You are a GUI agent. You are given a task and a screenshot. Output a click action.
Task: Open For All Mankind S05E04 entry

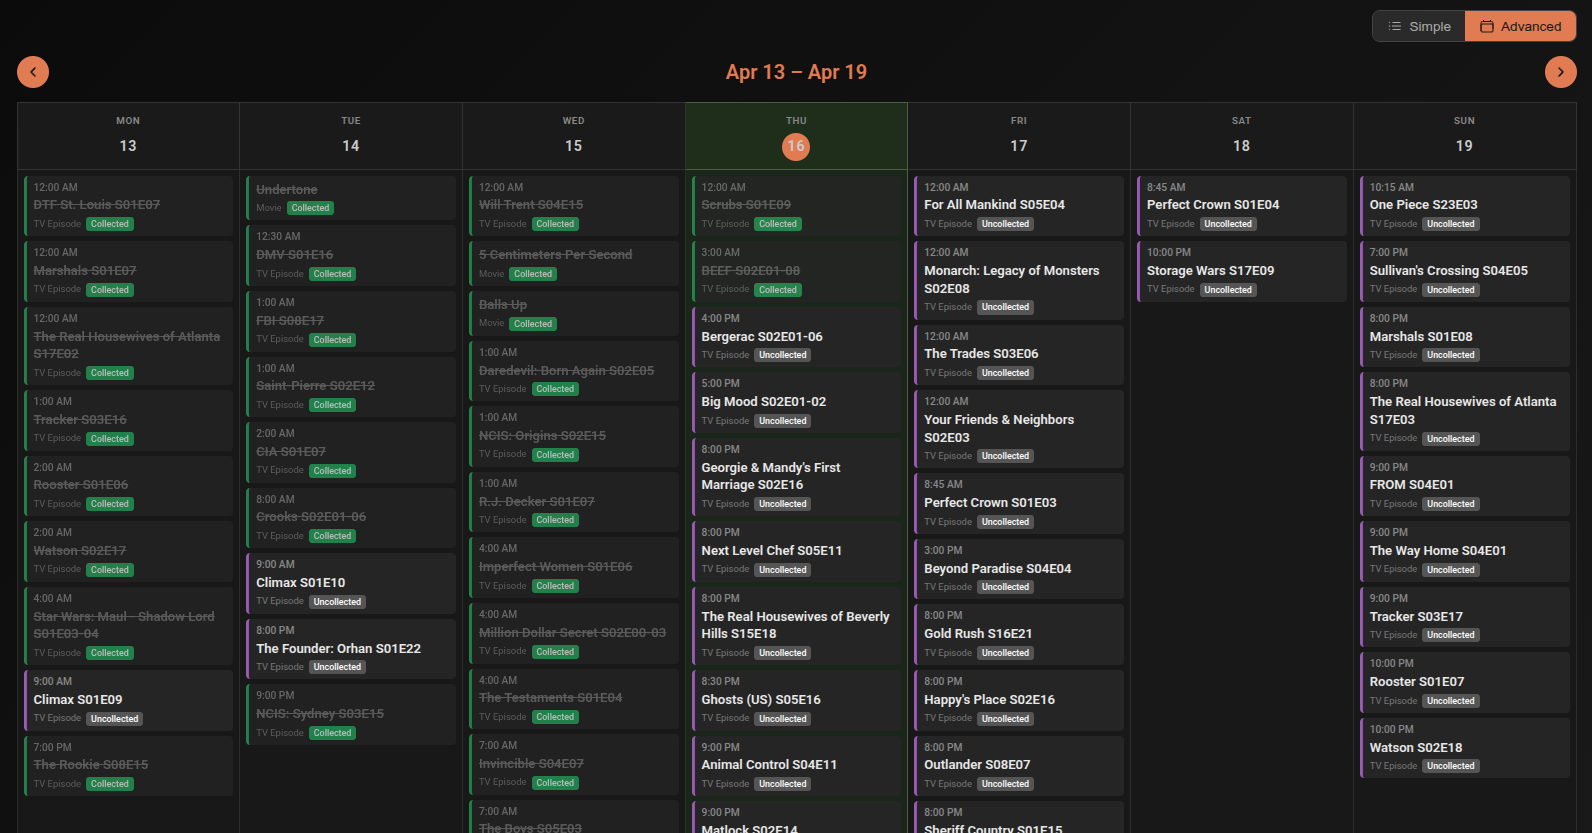[x=1019, y=205]
